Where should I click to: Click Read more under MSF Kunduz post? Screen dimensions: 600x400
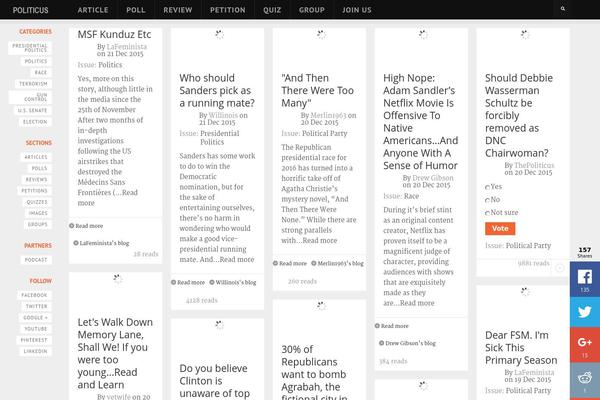(86, 226)
